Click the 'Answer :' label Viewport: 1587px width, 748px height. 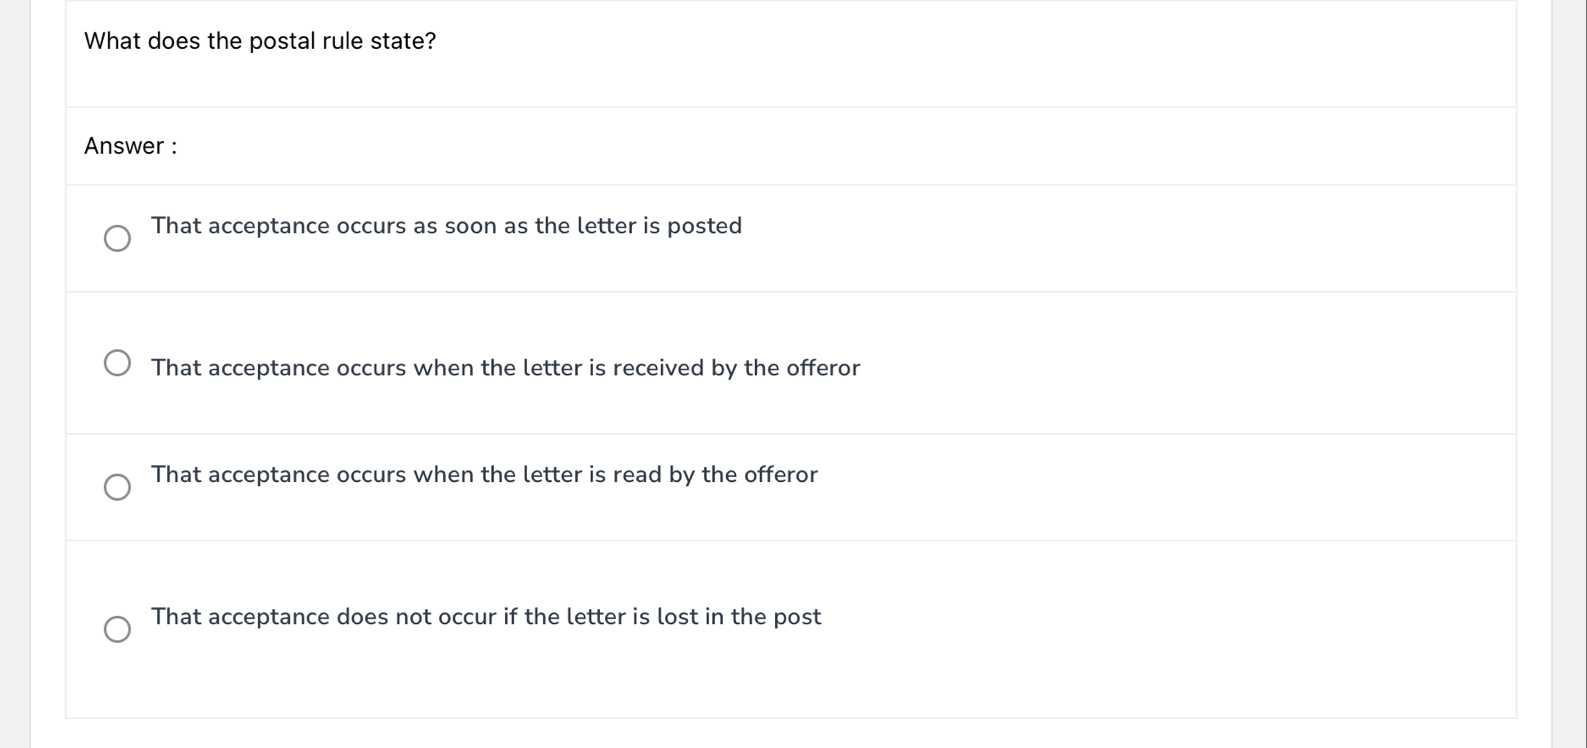130,146
